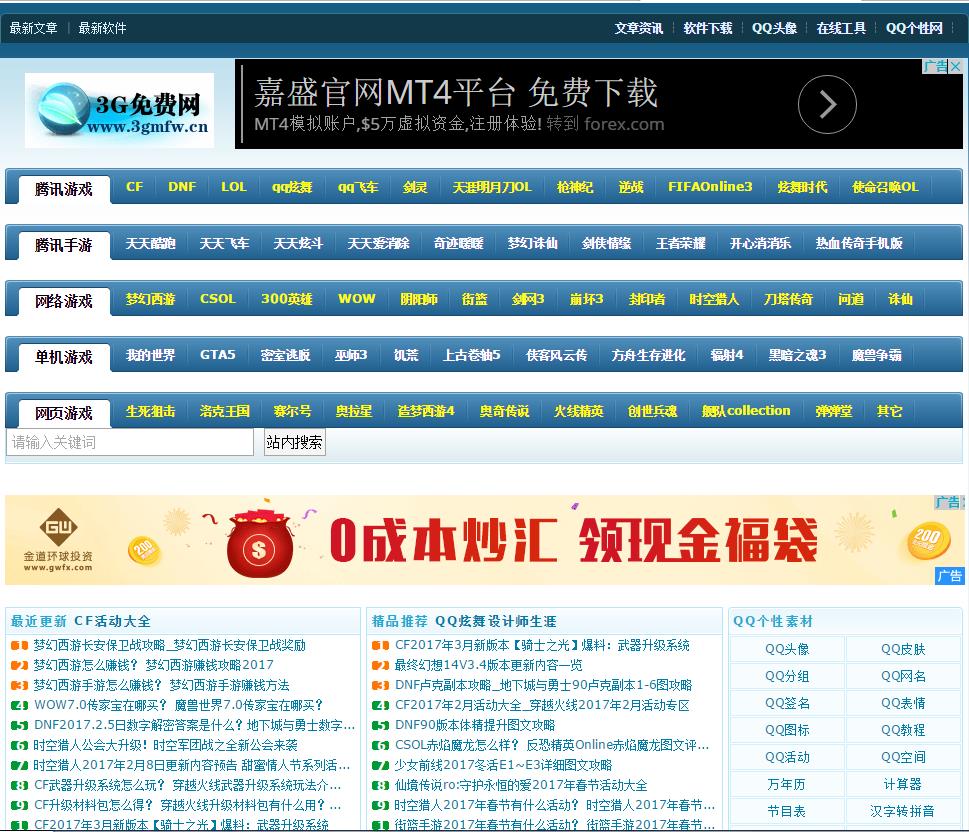The image size is (969, 832).
Task: Open the QQ签名 link
Action: click(787, 703)
